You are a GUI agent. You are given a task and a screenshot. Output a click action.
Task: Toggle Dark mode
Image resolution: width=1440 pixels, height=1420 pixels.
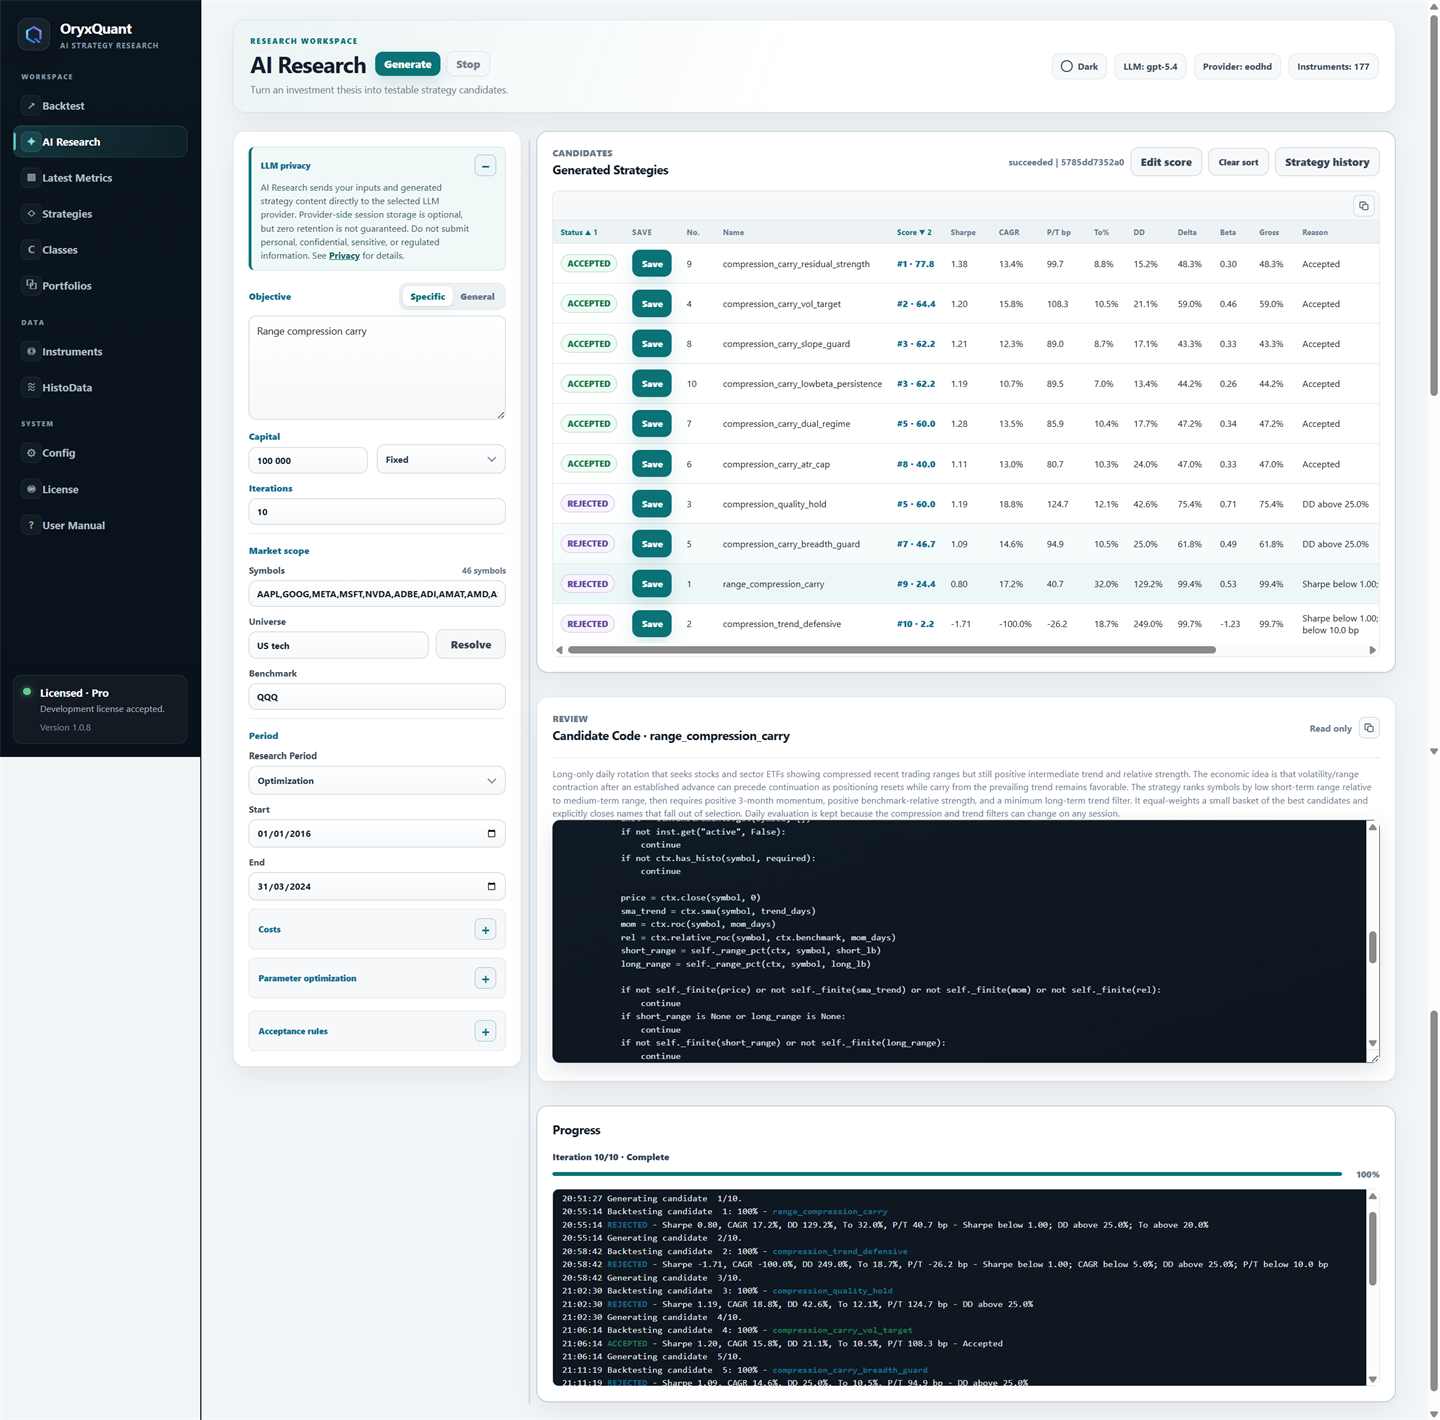(1080, 67)
